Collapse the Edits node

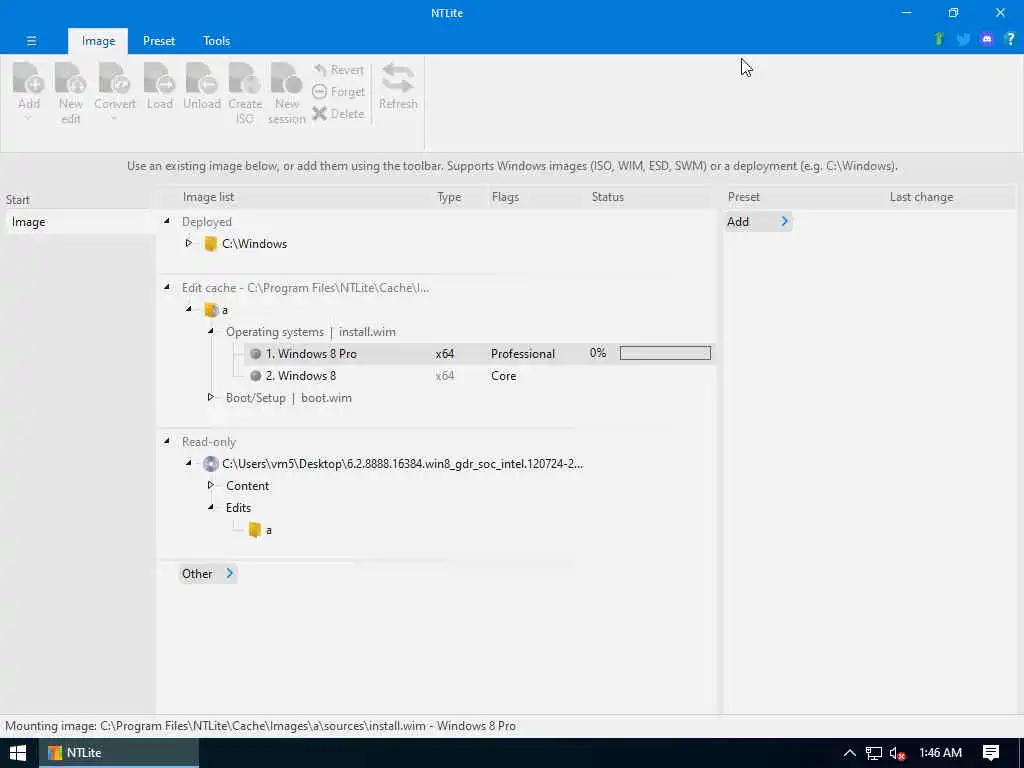click(x=210, y=507)
